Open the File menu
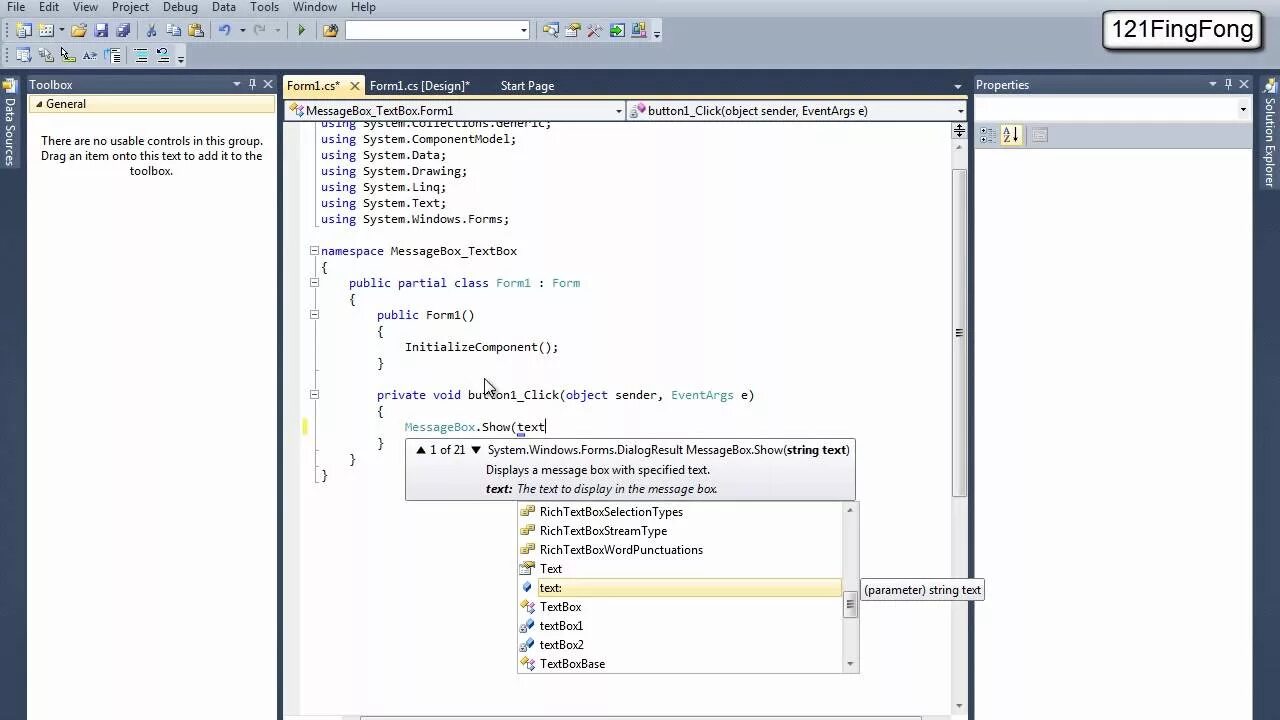This screenshot has height=720, width=1280. (x=15, y=7)
